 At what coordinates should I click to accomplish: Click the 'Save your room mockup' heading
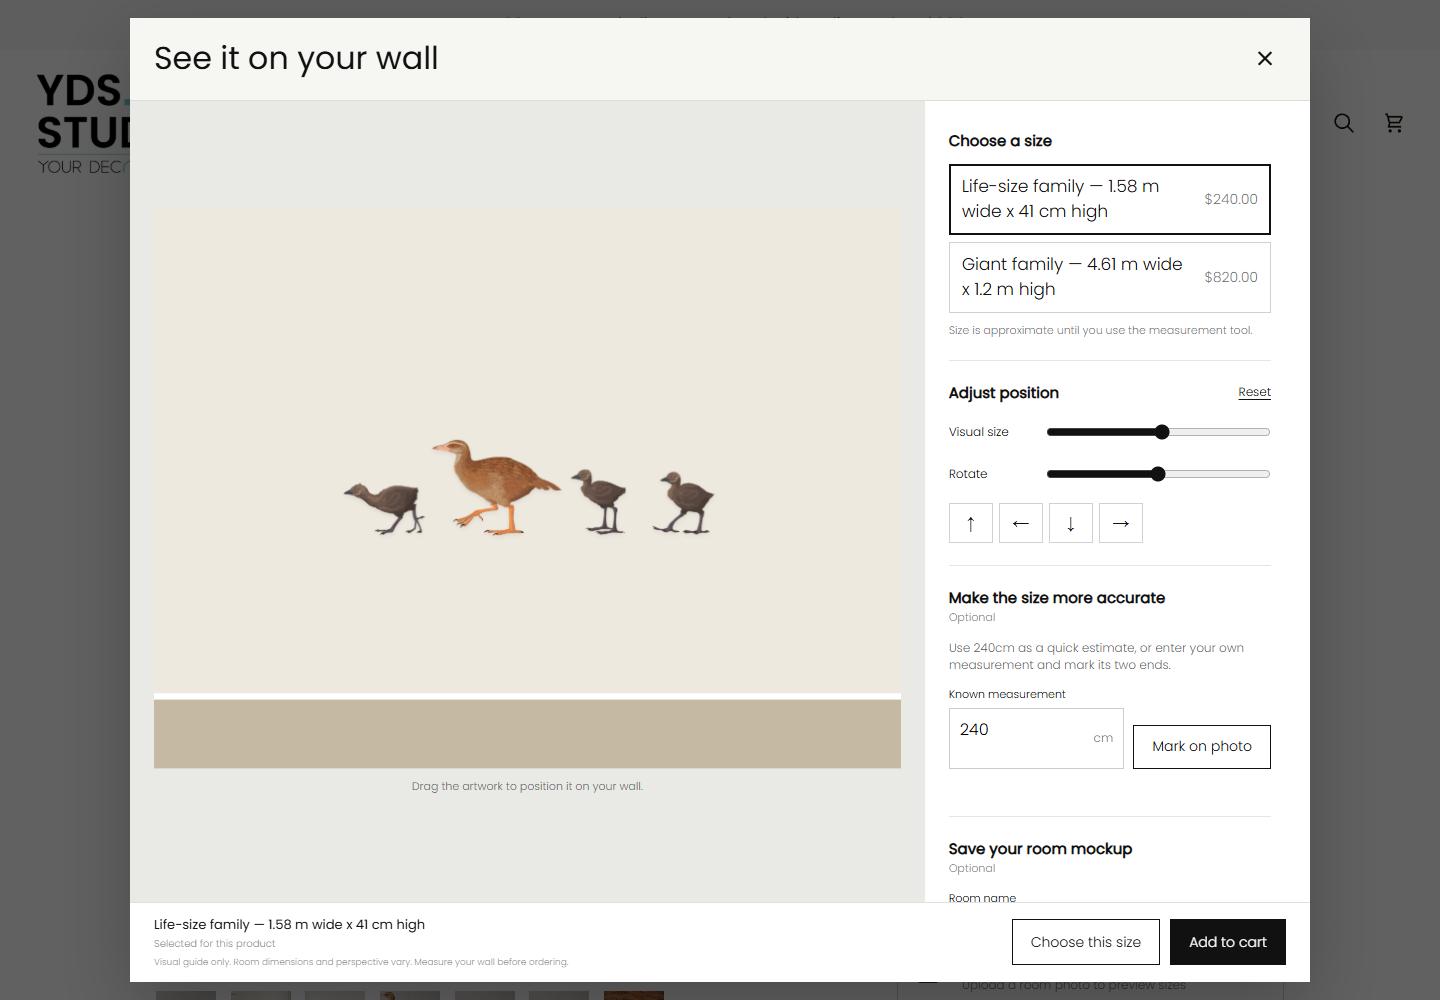click(1040, 849)
